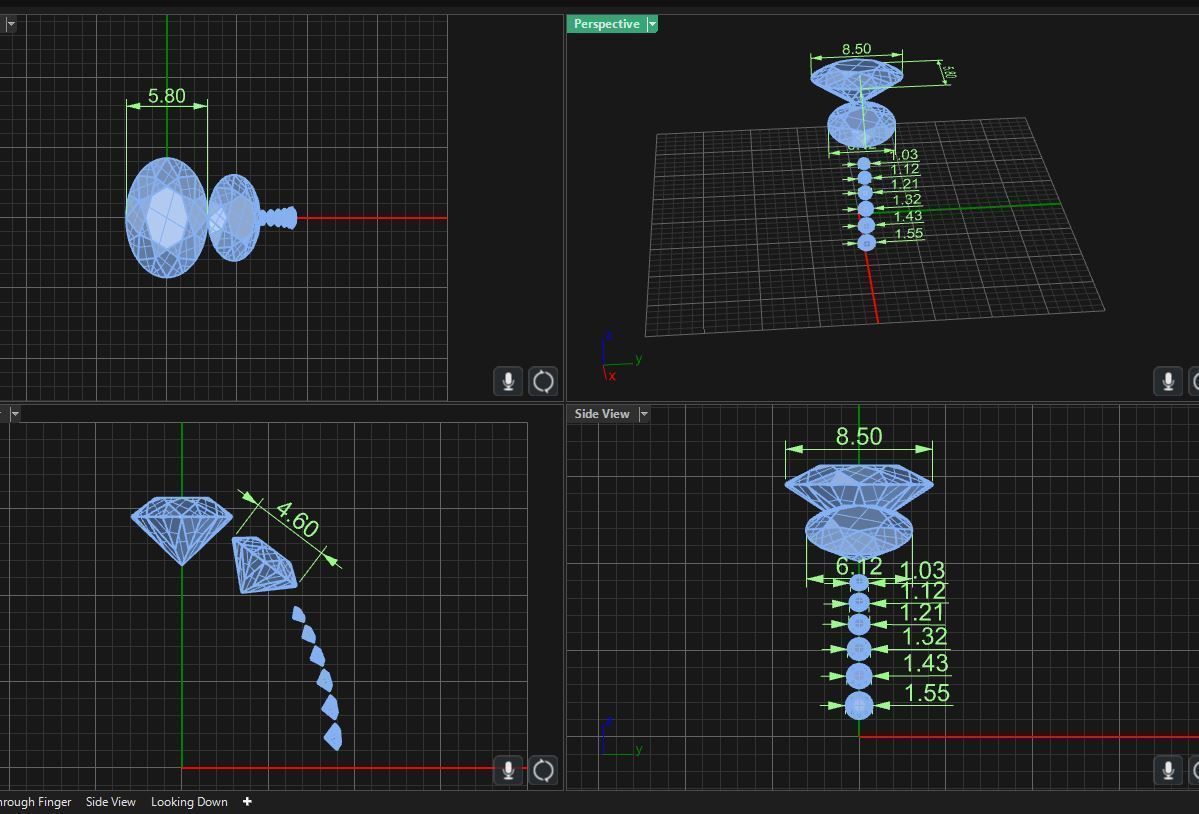Screen dimensions: 1199x814
Task: Select the 1.32 dimension in Side View
Action: click(924, 636)
